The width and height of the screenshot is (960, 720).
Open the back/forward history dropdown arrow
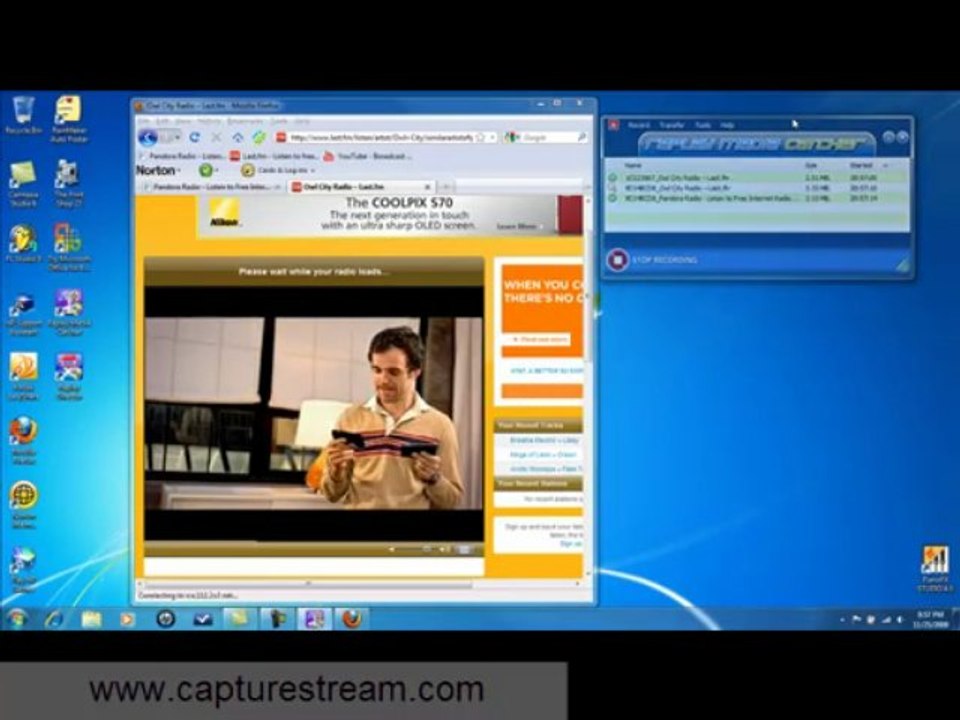[178, 138]
